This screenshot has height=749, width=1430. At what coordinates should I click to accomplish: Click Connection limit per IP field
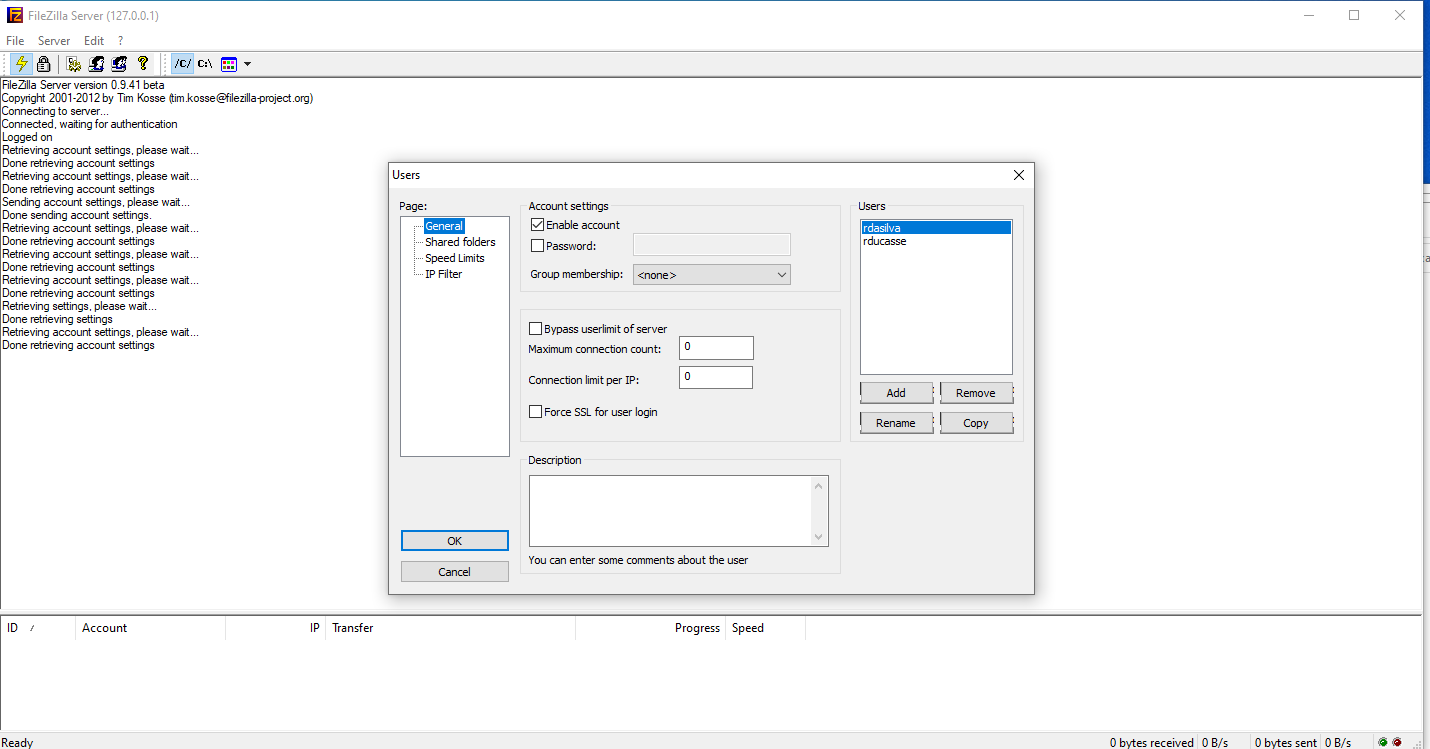click(x=716, y=378)
